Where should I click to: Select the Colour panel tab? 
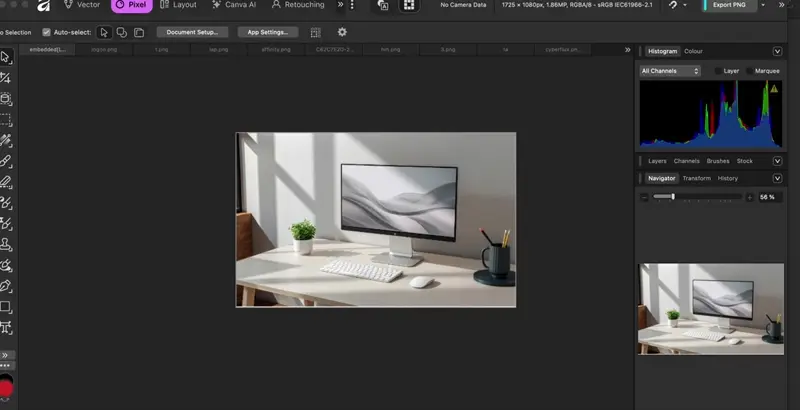[x=693, y=51]
